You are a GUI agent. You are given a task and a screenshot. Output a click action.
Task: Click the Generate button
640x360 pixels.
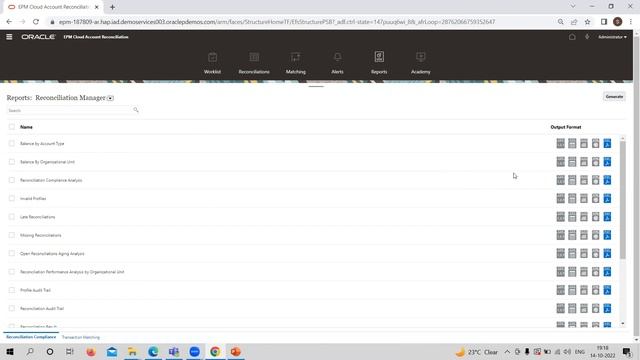[x=614, y=97]
